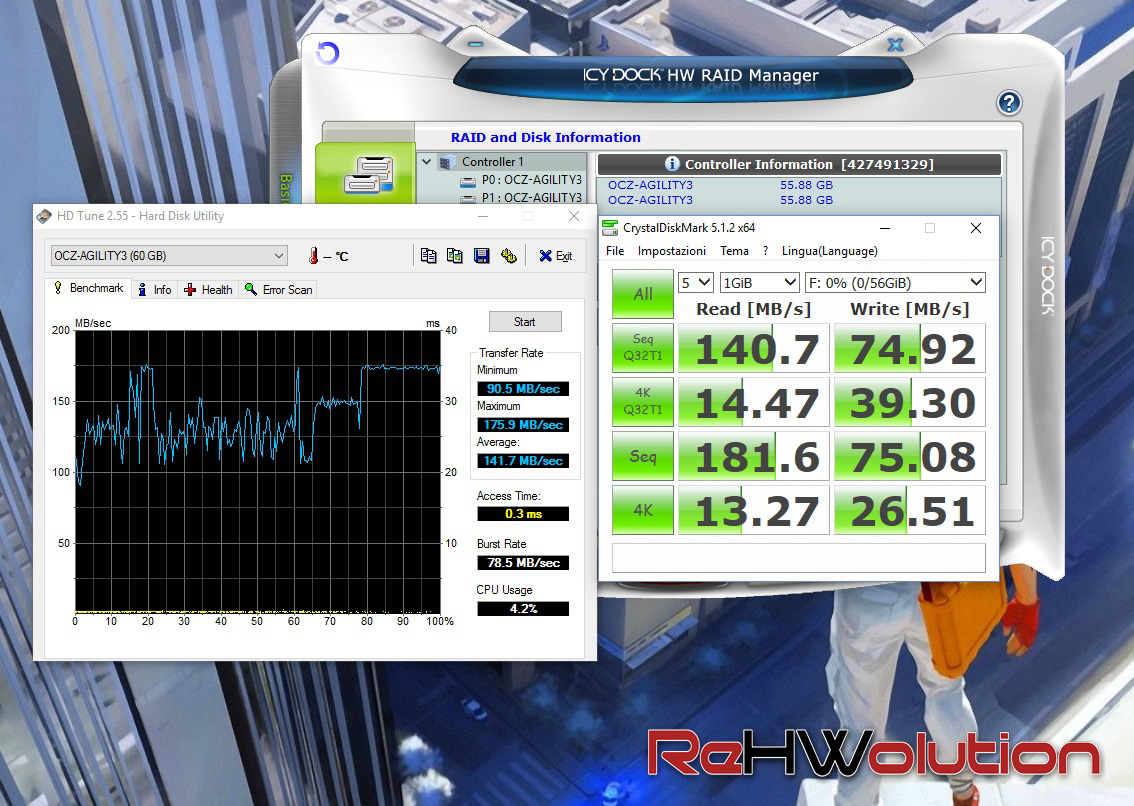The image size is (1134, 806).
Task: Close the ICY DOCK RAID Manager window
Action: (895, 45)
